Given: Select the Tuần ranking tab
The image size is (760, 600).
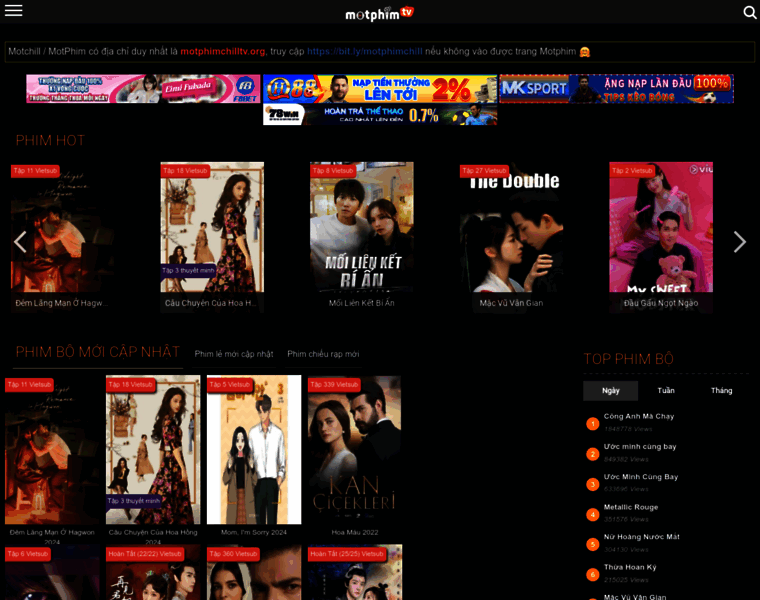Looking at the screenshot, I should pyautogui.click(x=666, y=391).
